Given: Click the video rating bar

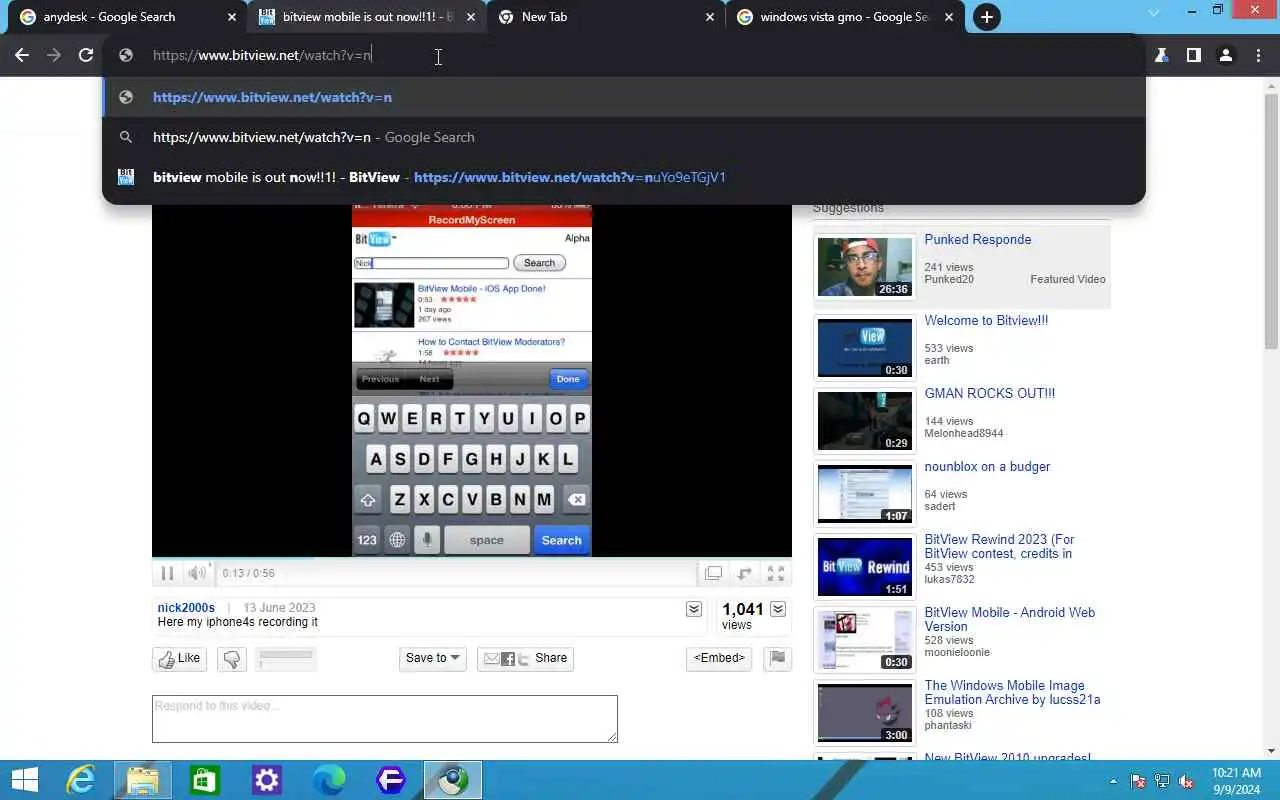Looking at the screenshot, I should (x=286, y=659).
